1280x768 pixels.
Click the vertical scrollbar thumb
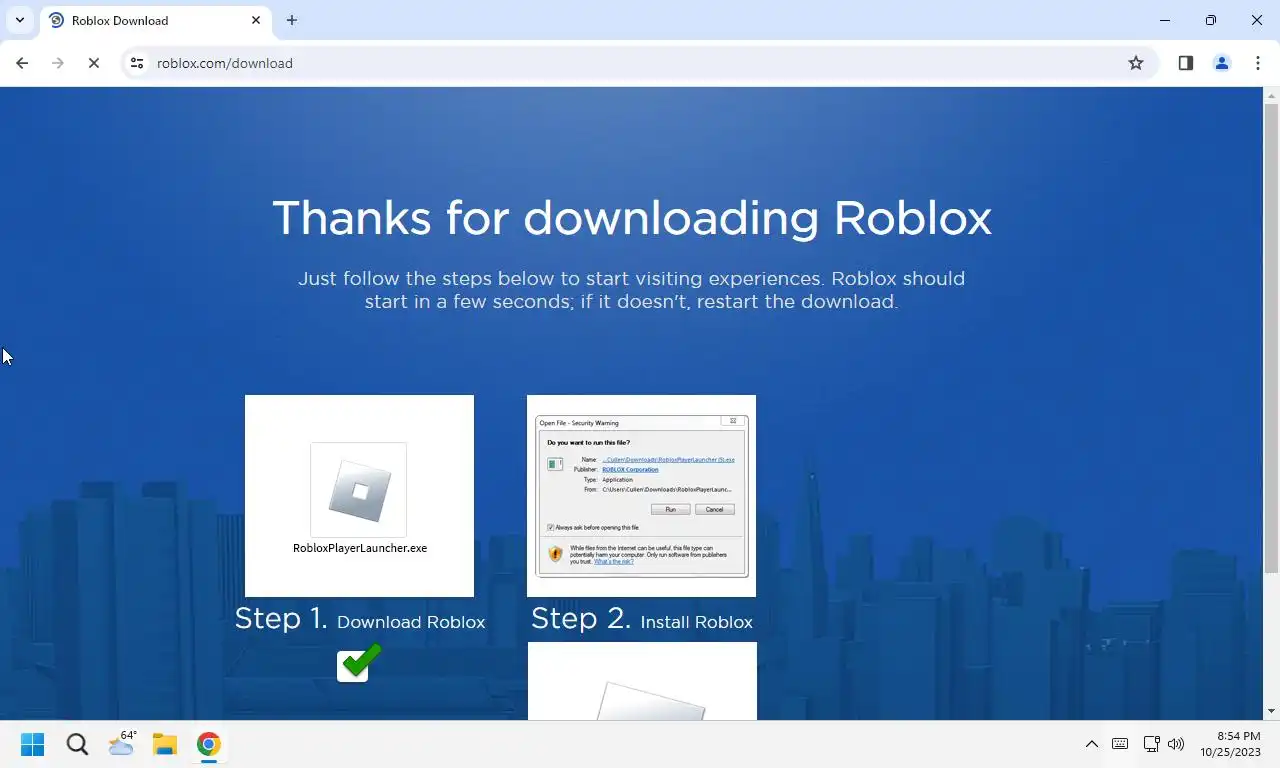click(1271, 338)
